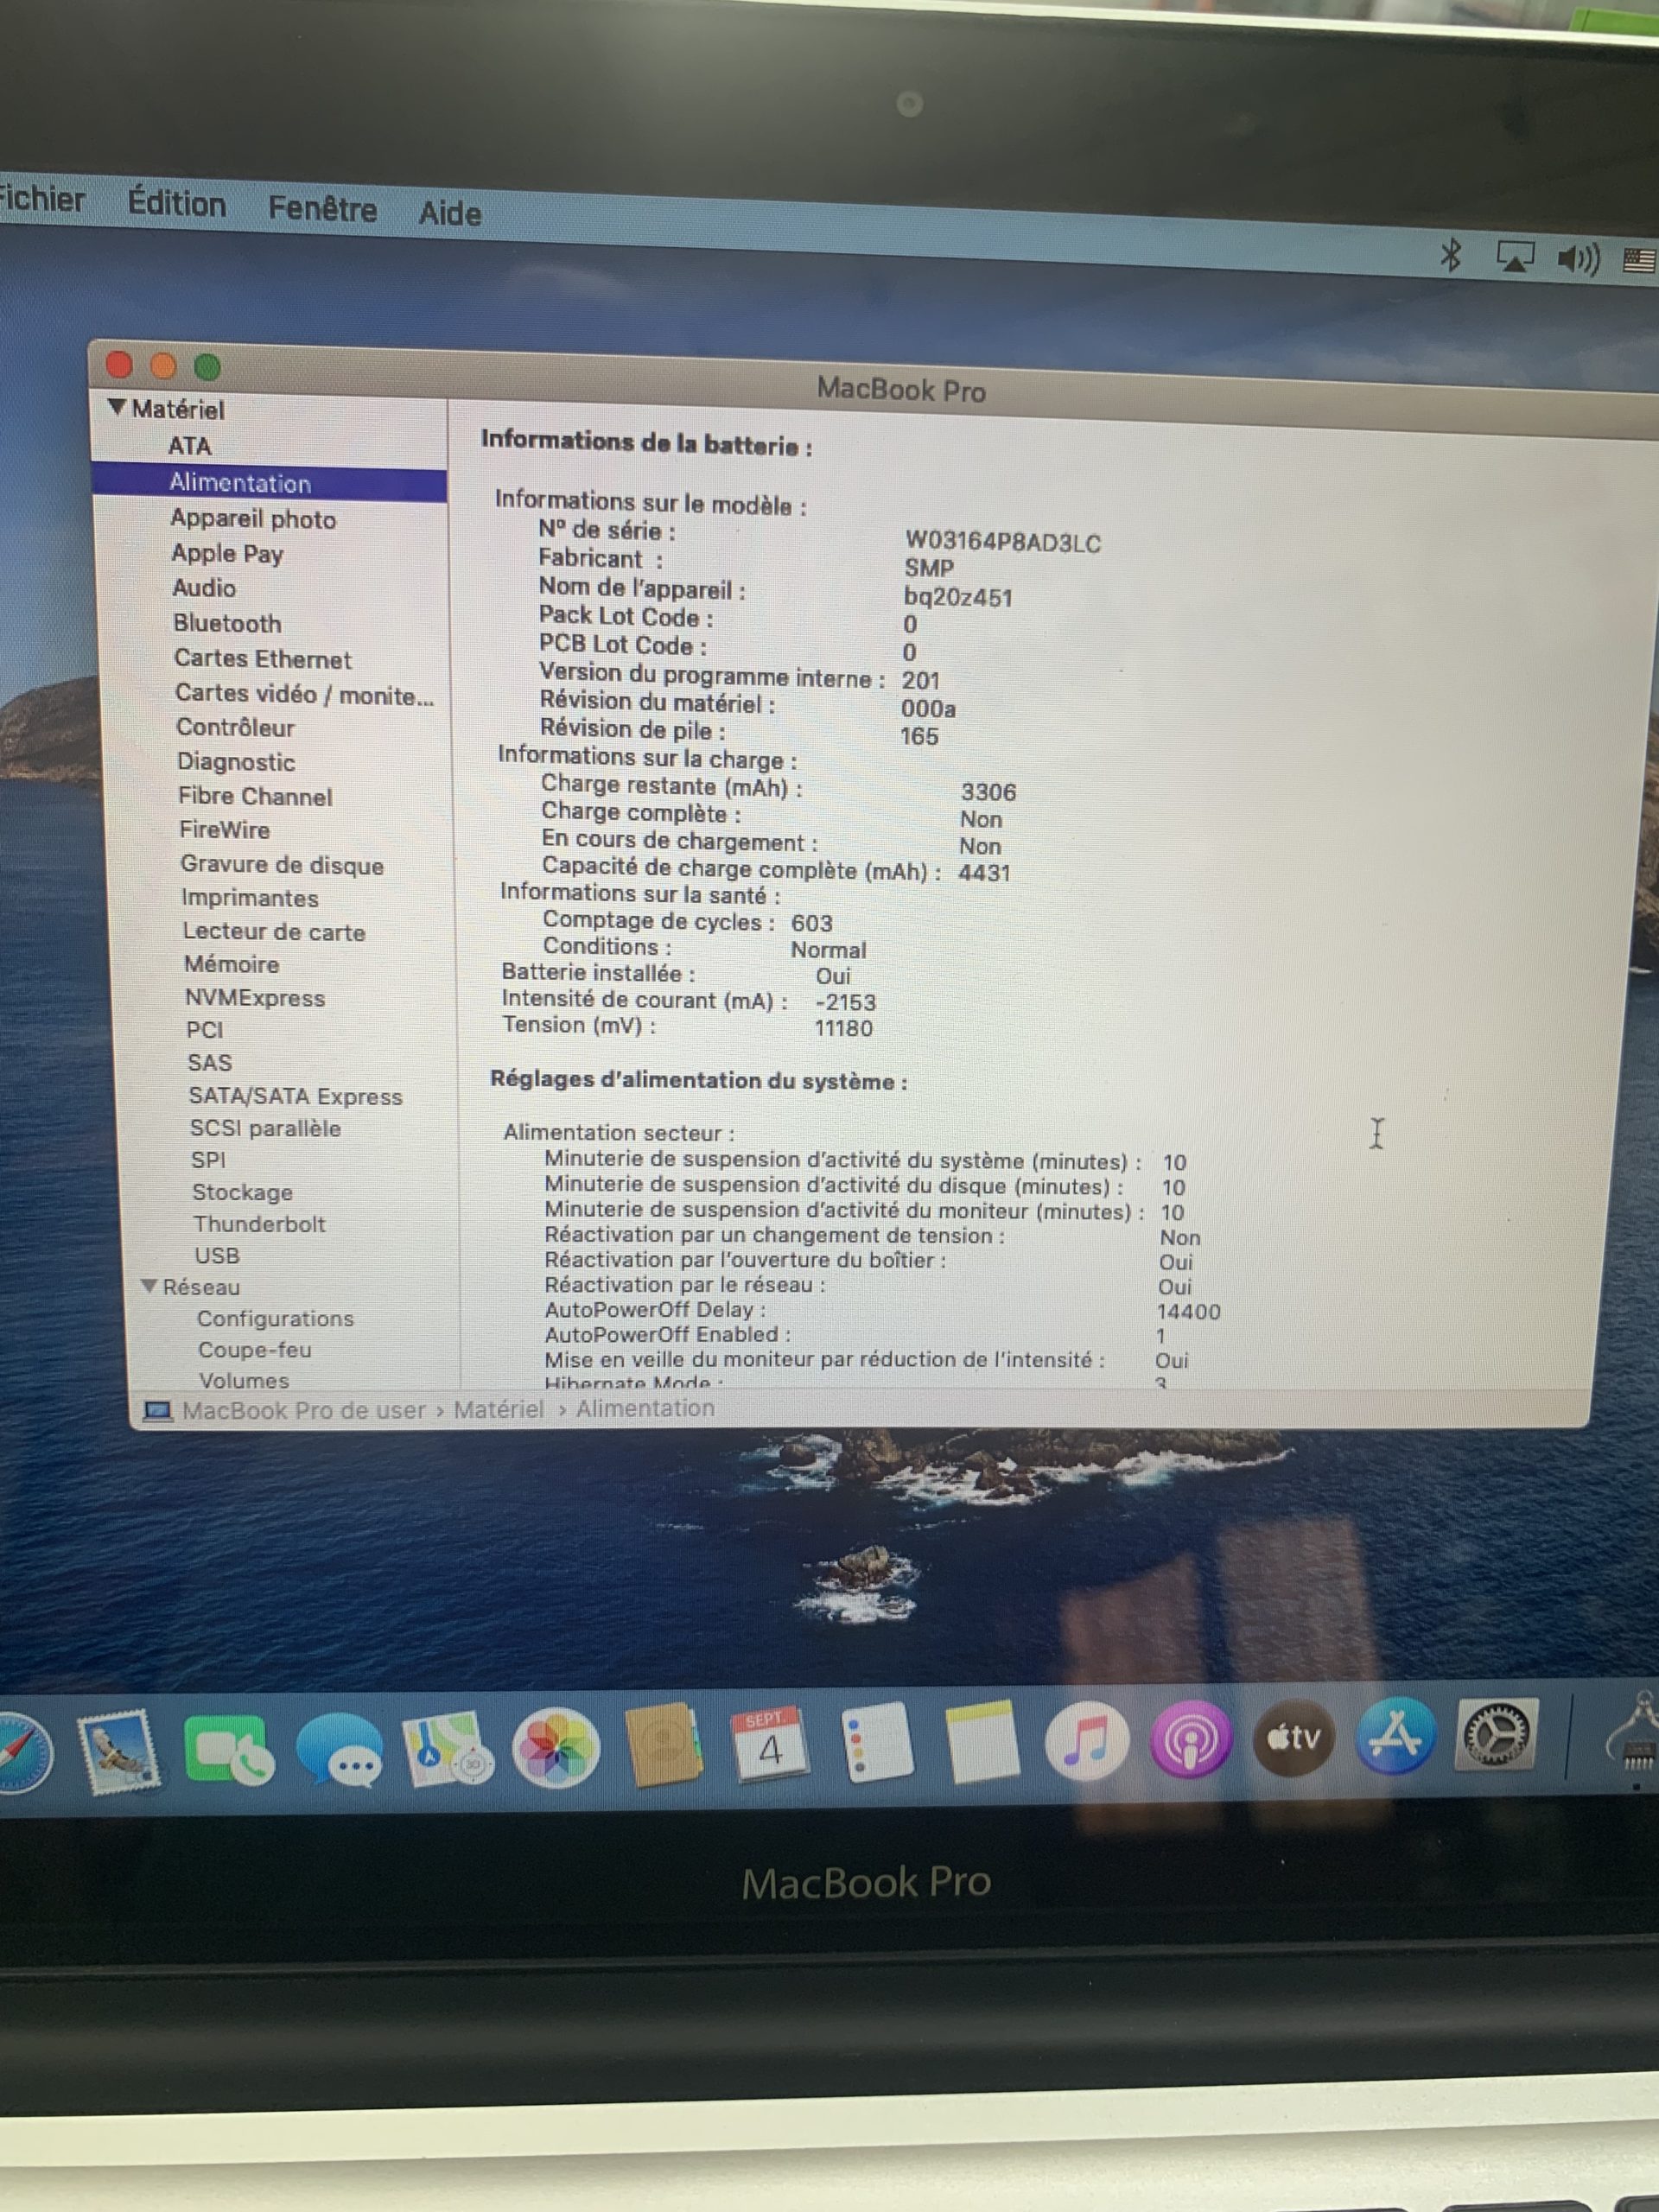Image resolution: width=1659 pixels, height=2212 pixels.
Task: Open Messages app in Dock
Action: [340, 1750]
